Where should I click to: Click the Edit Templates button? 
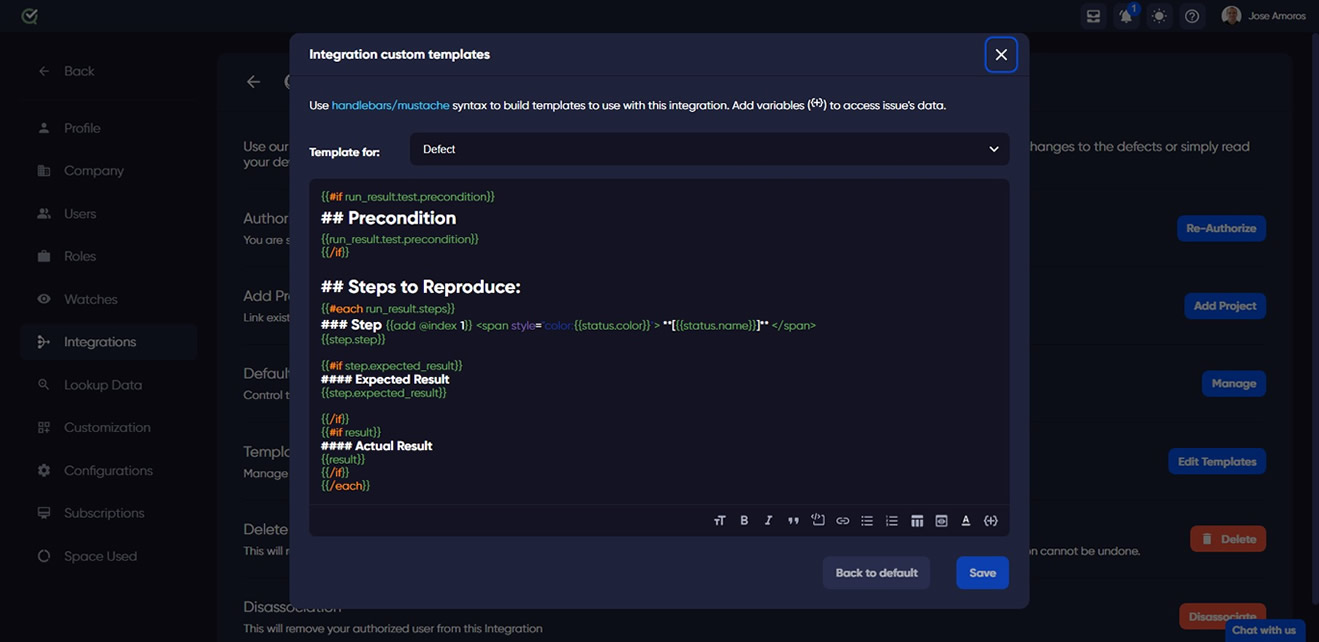1217,461
